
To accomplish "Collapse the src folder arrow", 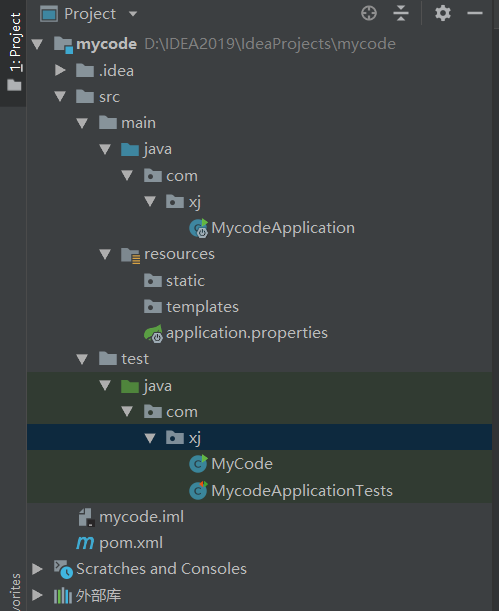I will 60,97.
